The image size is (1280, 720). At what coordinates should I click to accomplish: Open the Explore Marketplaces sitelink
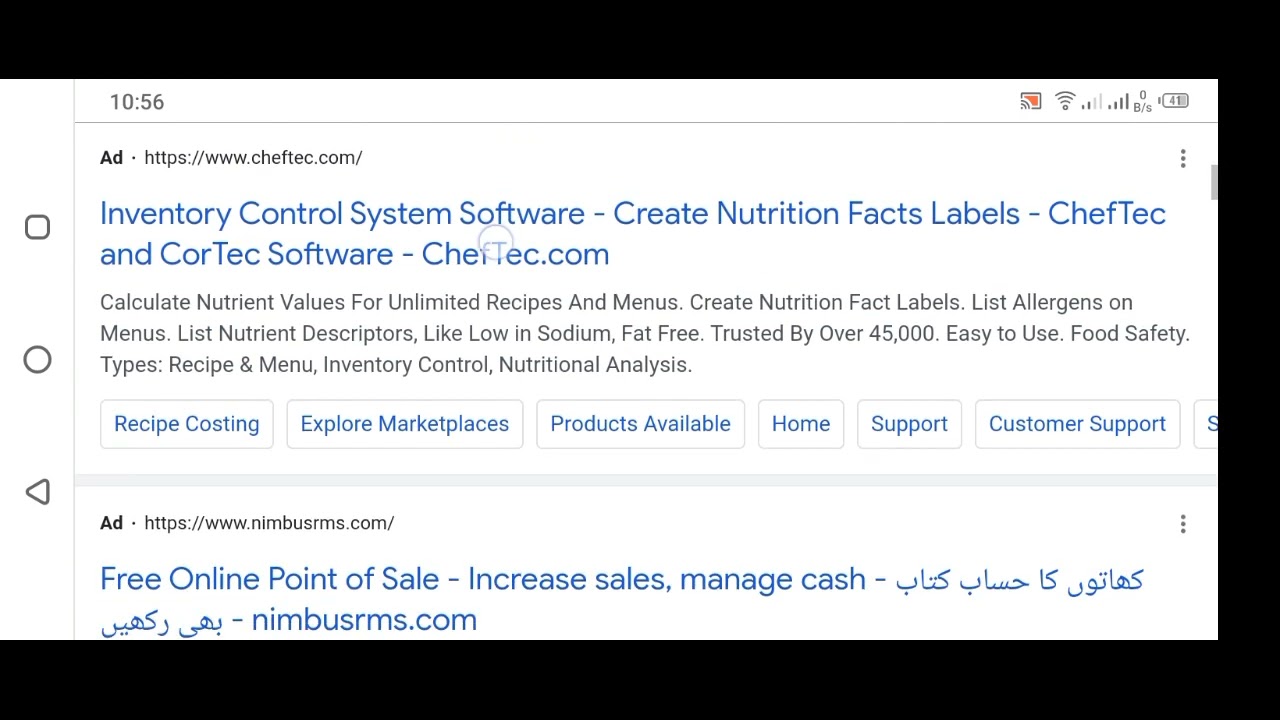click(405, 424)
